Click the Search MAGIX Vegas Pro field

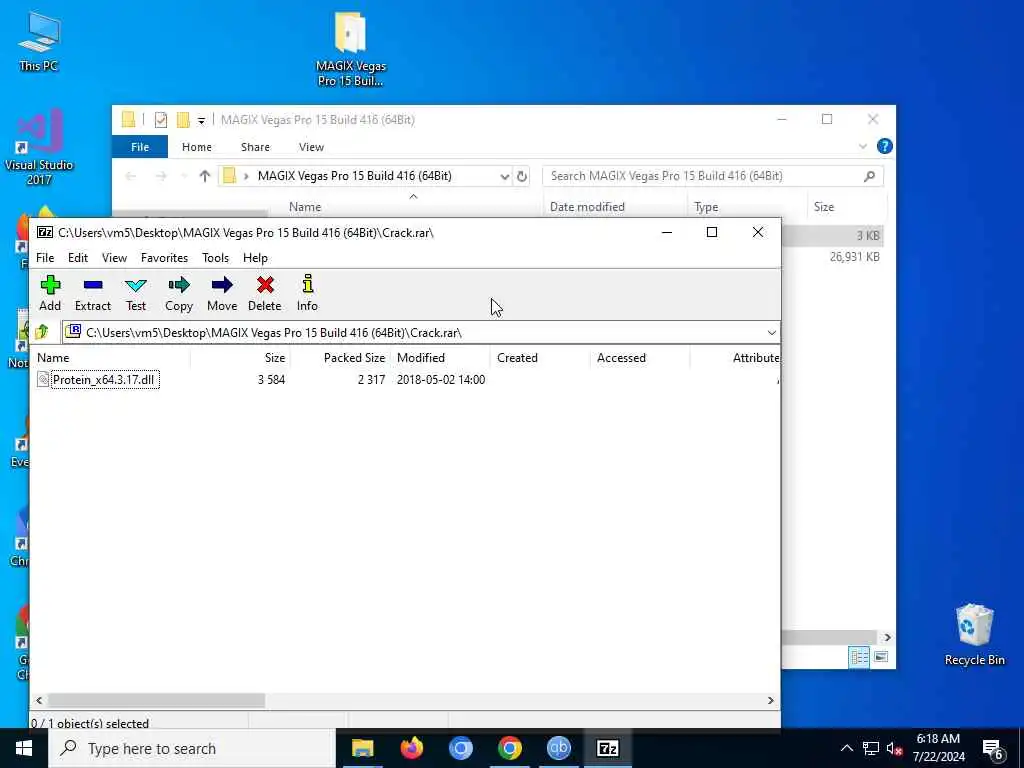tap(712, 176)
